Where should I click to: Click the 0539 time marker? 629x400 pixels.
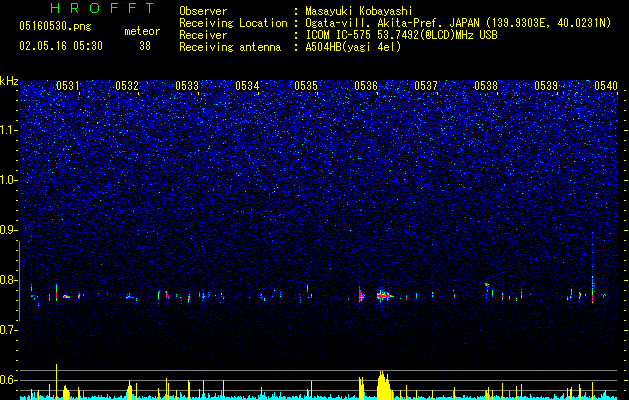546,85
